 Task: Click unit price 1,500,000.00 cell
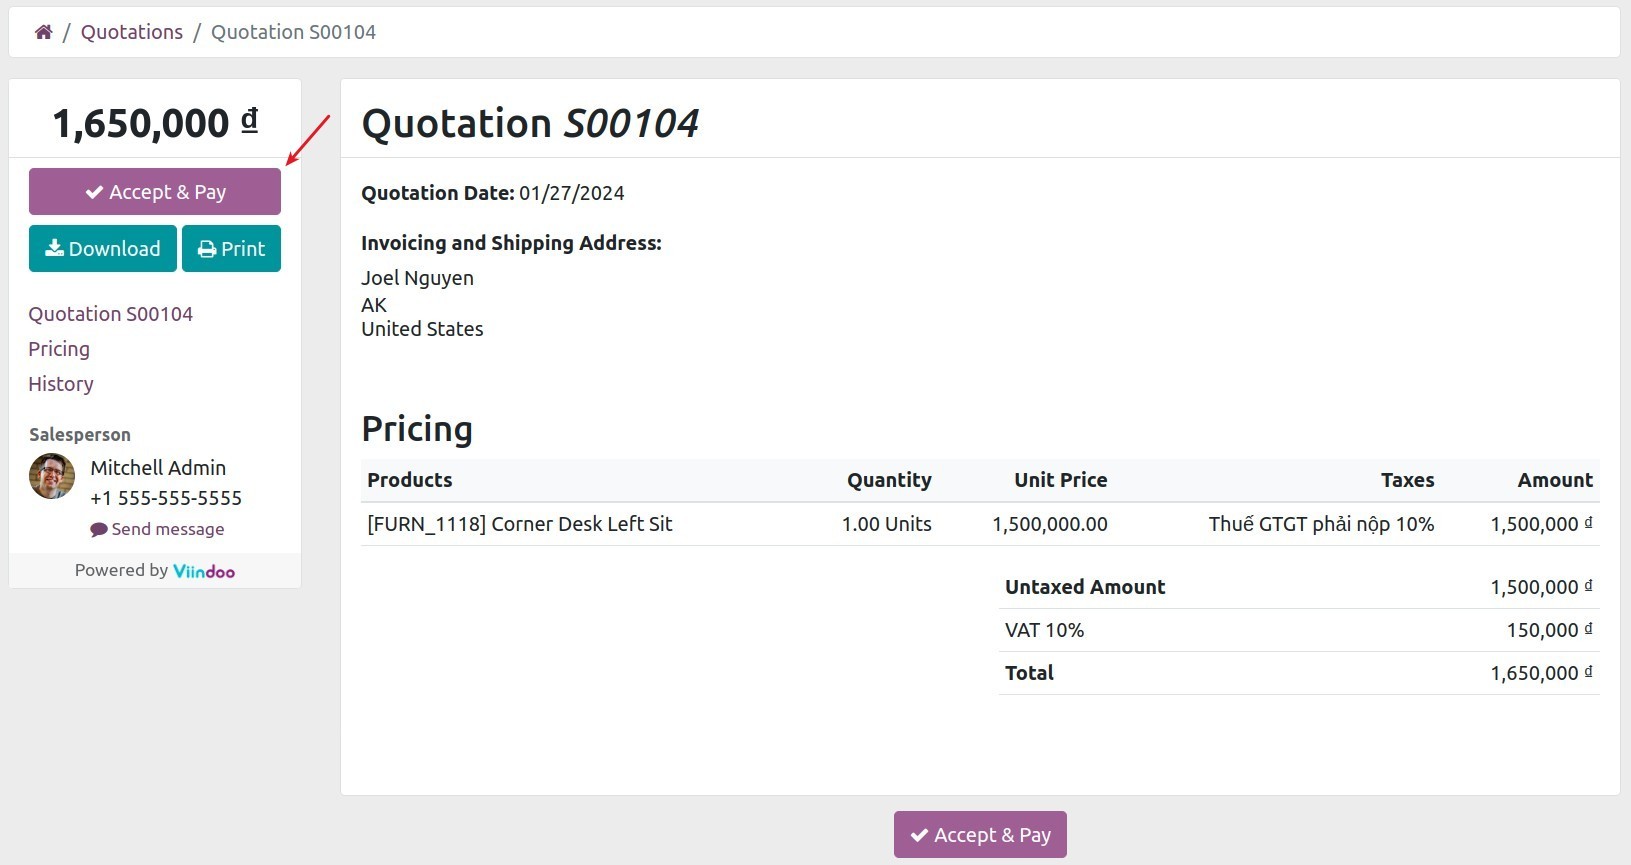coord(1050,524)
